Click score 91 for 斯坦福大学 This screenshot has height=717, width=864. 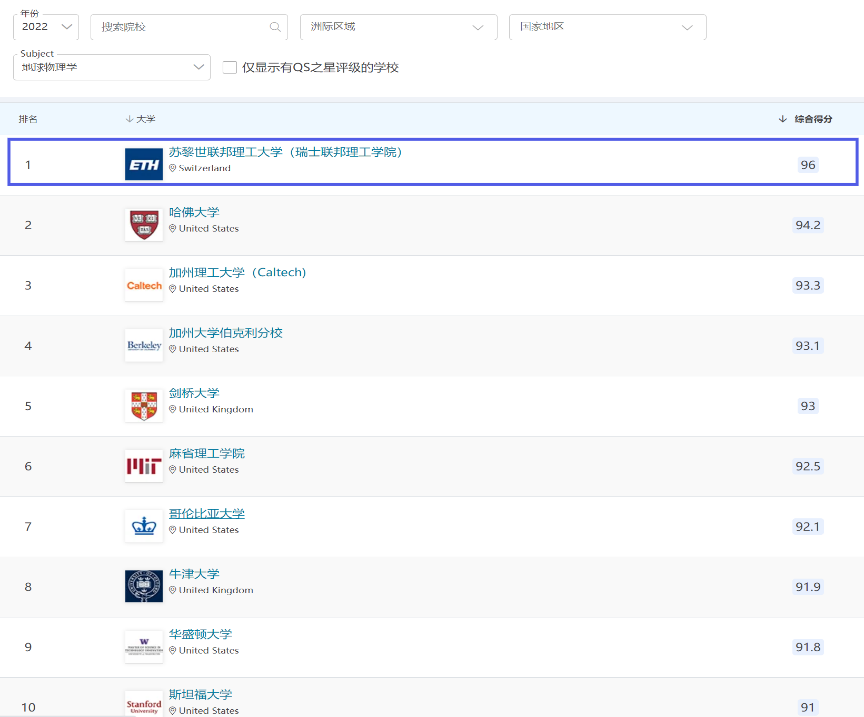(808, 707)
